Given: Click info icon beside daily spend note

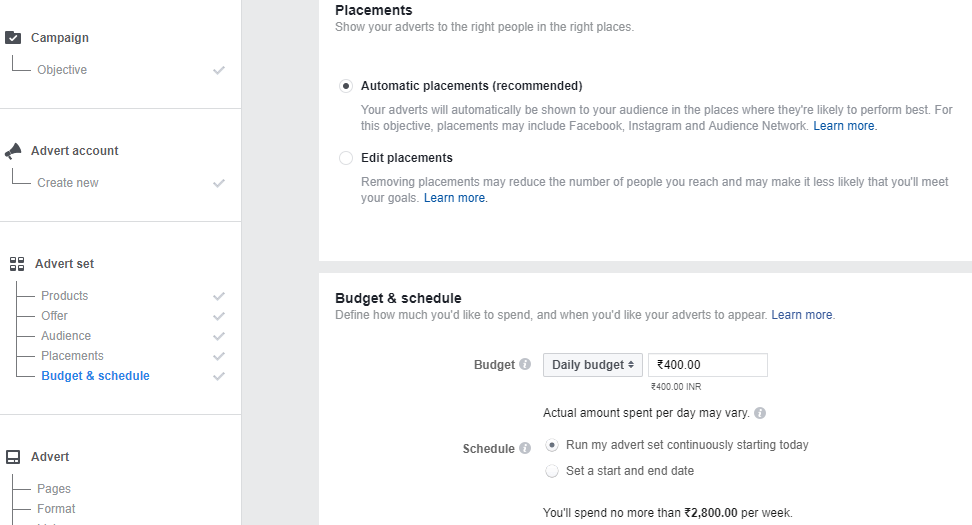Looking at the screenshot, I should [x=760, y=413].
